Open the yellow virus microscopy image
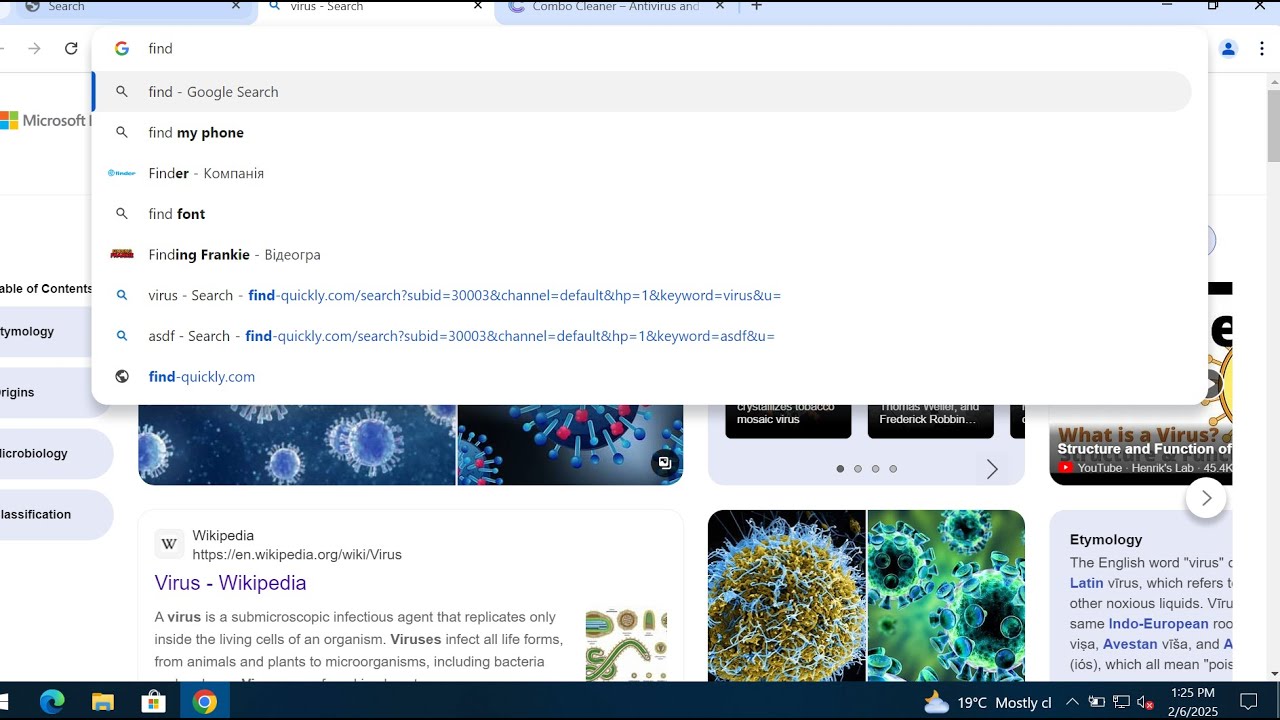The image size is (1280, 720). 787,596
